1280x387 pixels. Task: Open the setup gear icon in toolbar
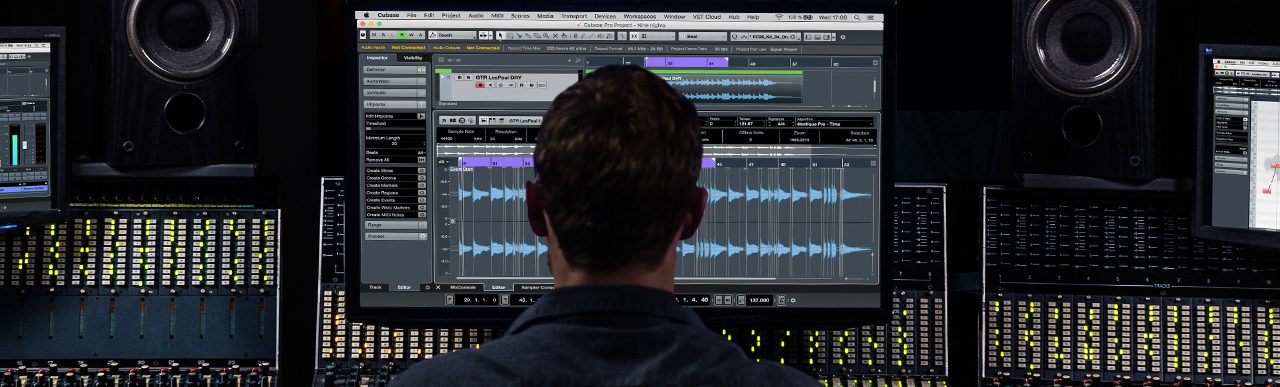coord(843,36)
